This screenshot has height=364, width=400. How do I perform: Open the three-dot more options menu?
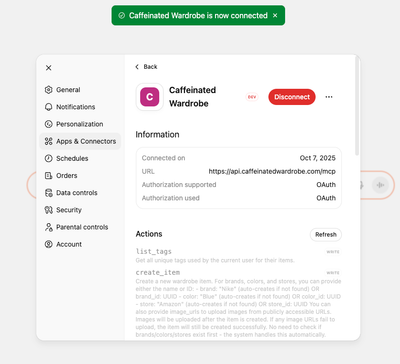[329, 97]
